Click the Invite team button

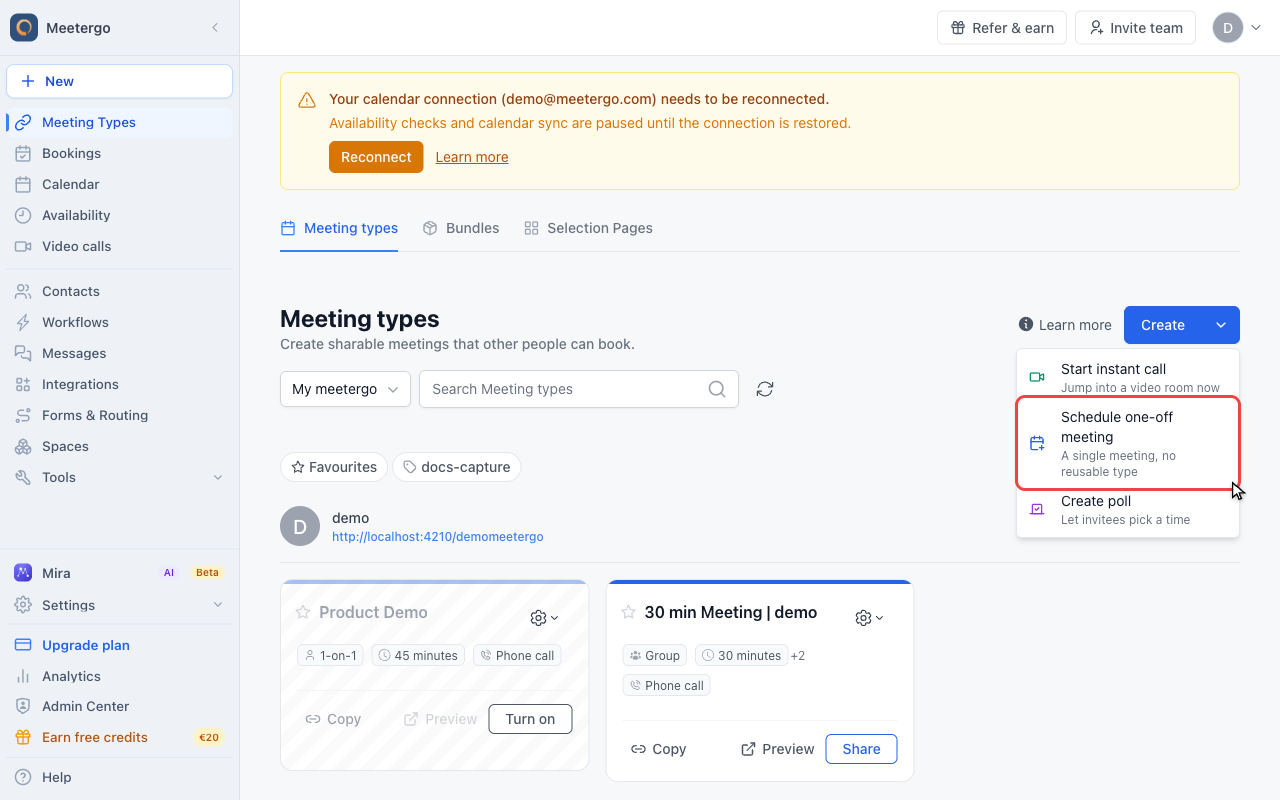point(1136,28)
